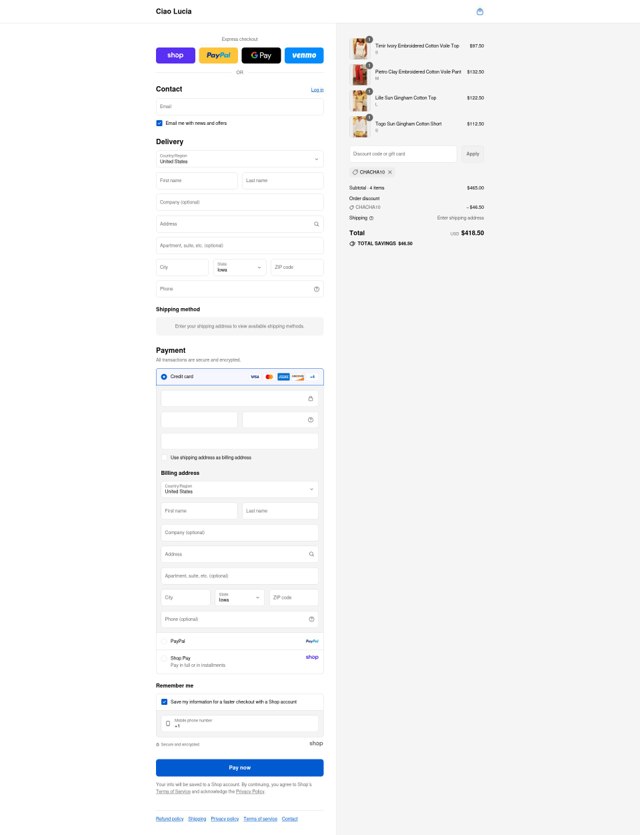Screen dimensions: 640x835
Task: Remove the CHACHA10 discount code tag
Action: pos(390,172)
